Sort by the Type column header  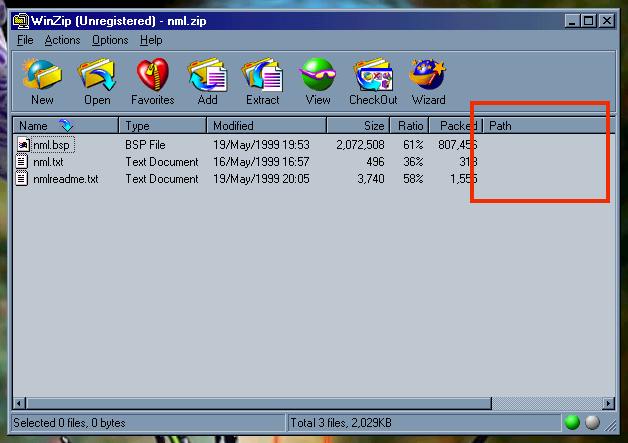coord(163,126)
